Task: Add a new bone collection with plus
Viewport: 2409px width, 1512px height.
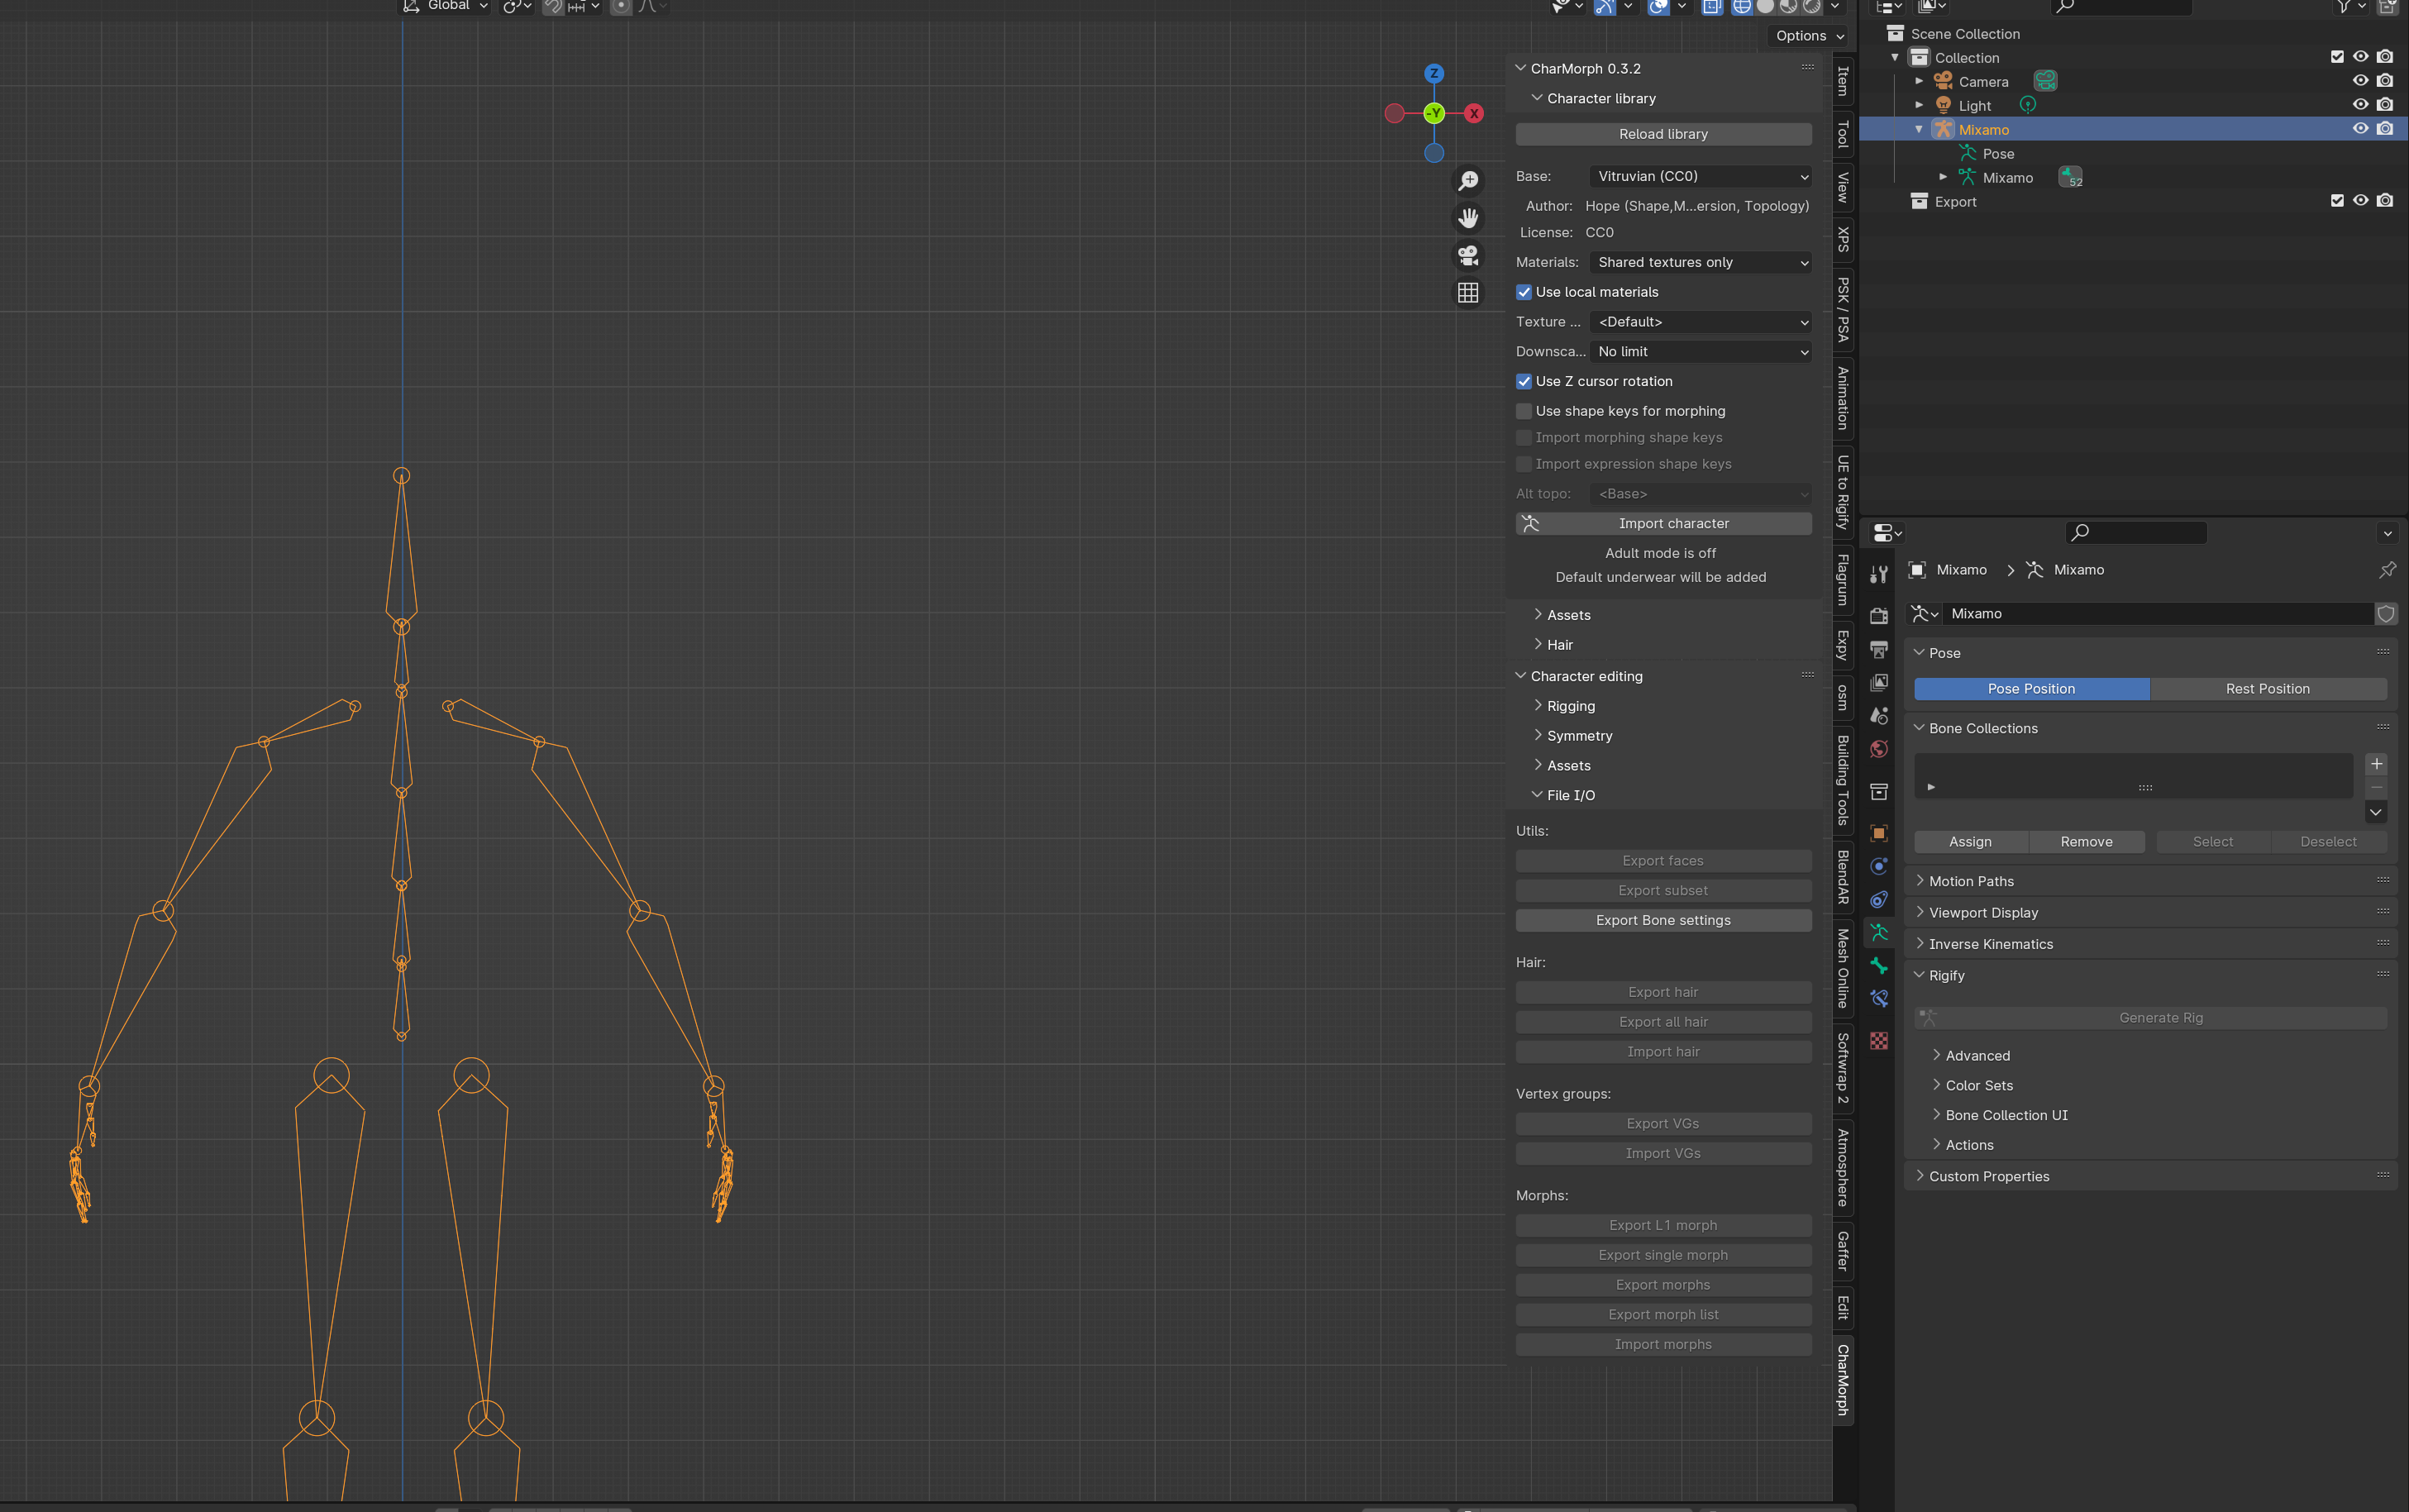Action: [2376, 764]
